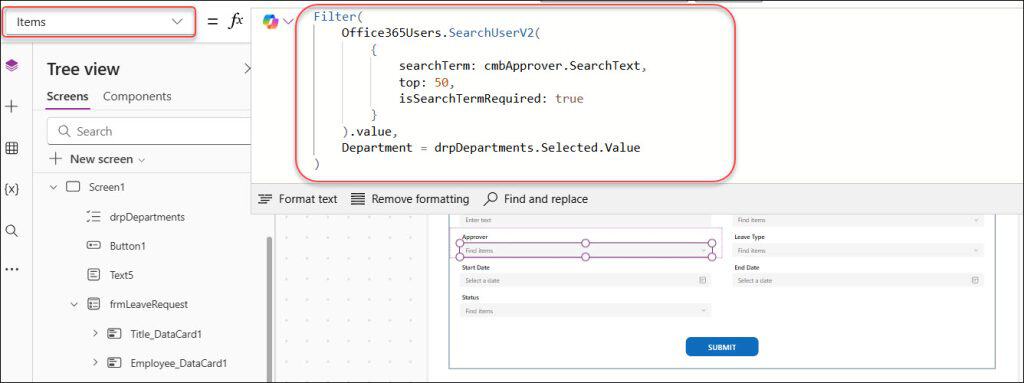Open the Items property dropdown
Viewport: 1024px width, 383px height.
[99, 22]
